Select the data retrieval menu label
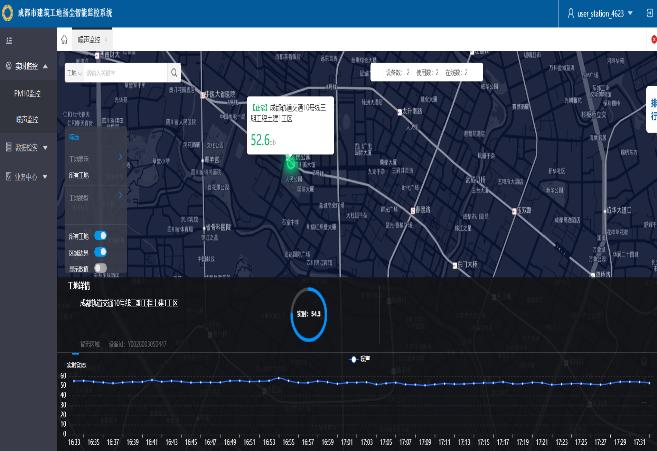The image size is (657, 451). [26, 148]
